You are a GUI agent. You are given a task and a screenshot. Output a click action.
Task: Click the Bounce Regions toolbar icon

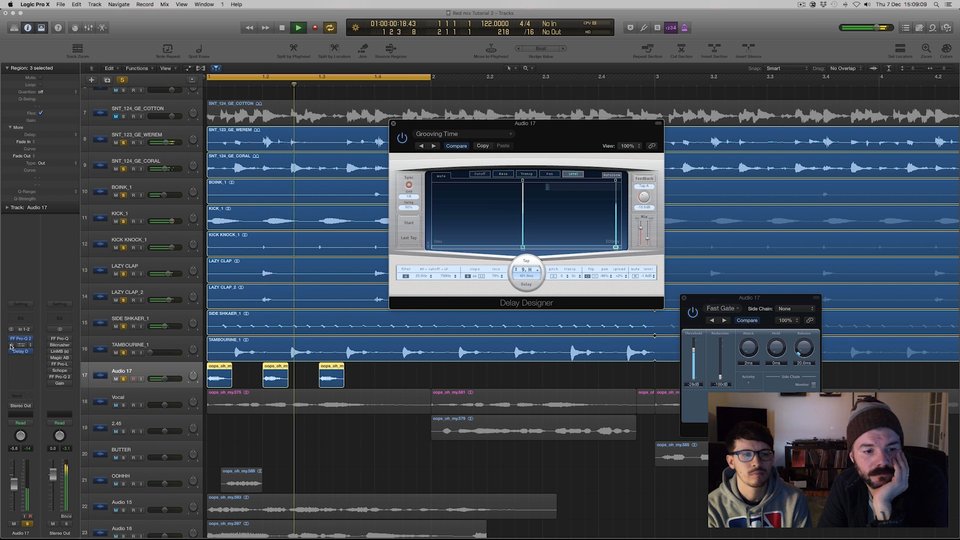tap(390, 48)
